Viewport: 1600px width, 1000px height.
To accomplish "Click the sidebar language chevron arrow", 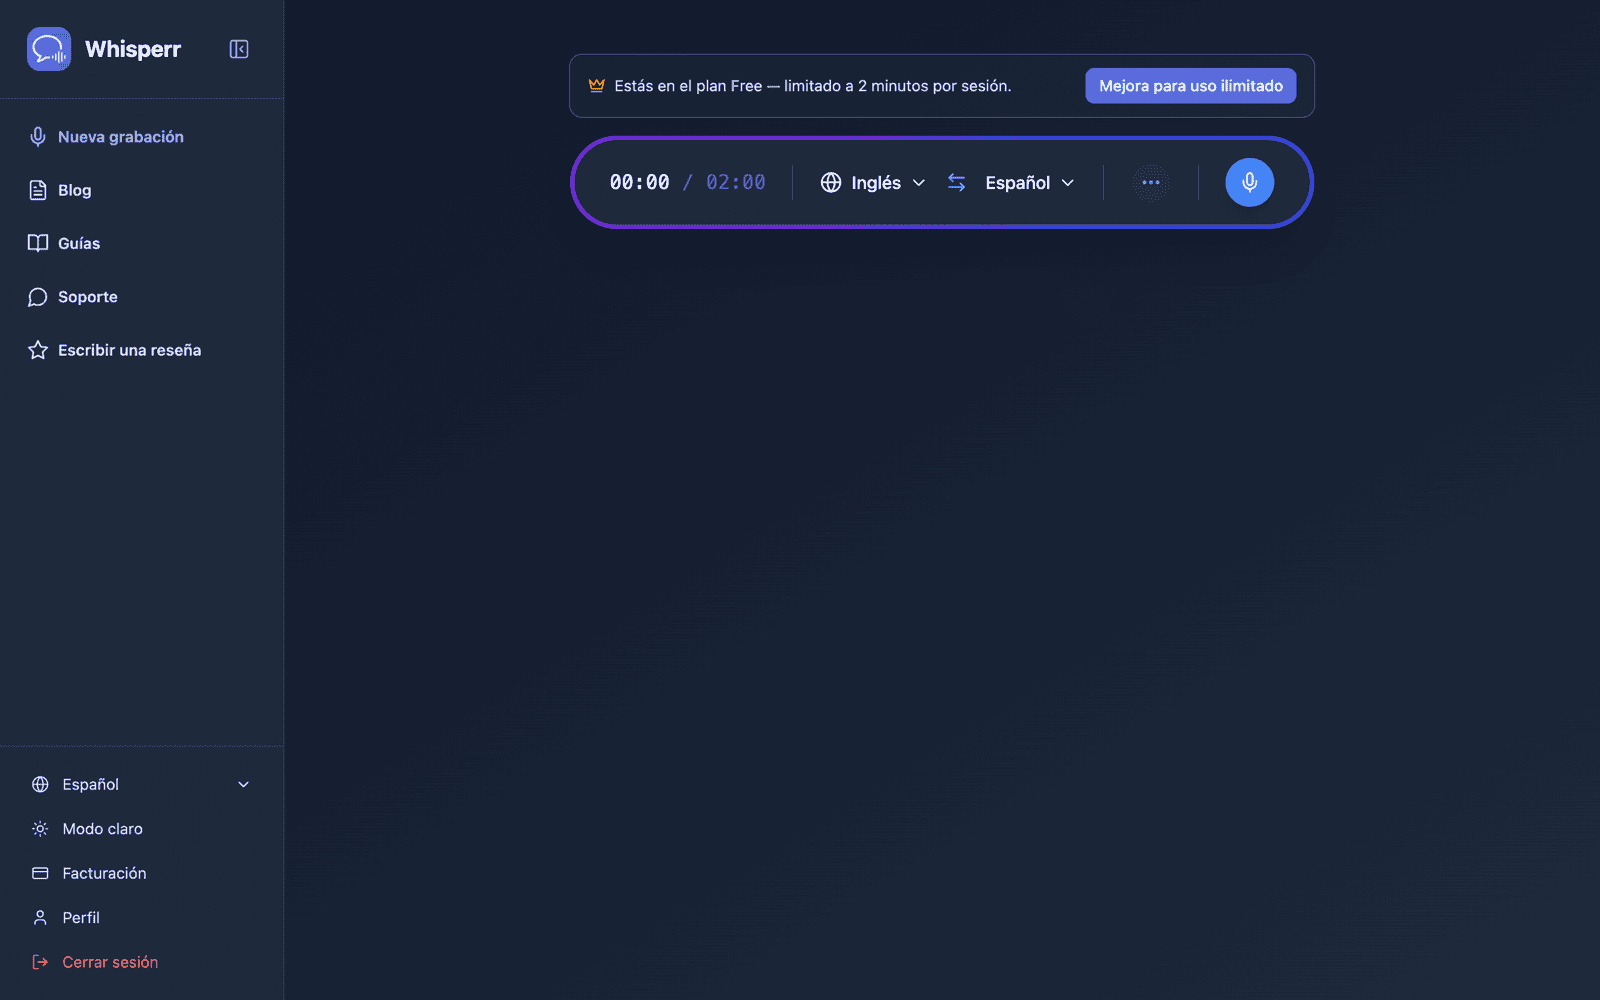I will tap(243, 785).
